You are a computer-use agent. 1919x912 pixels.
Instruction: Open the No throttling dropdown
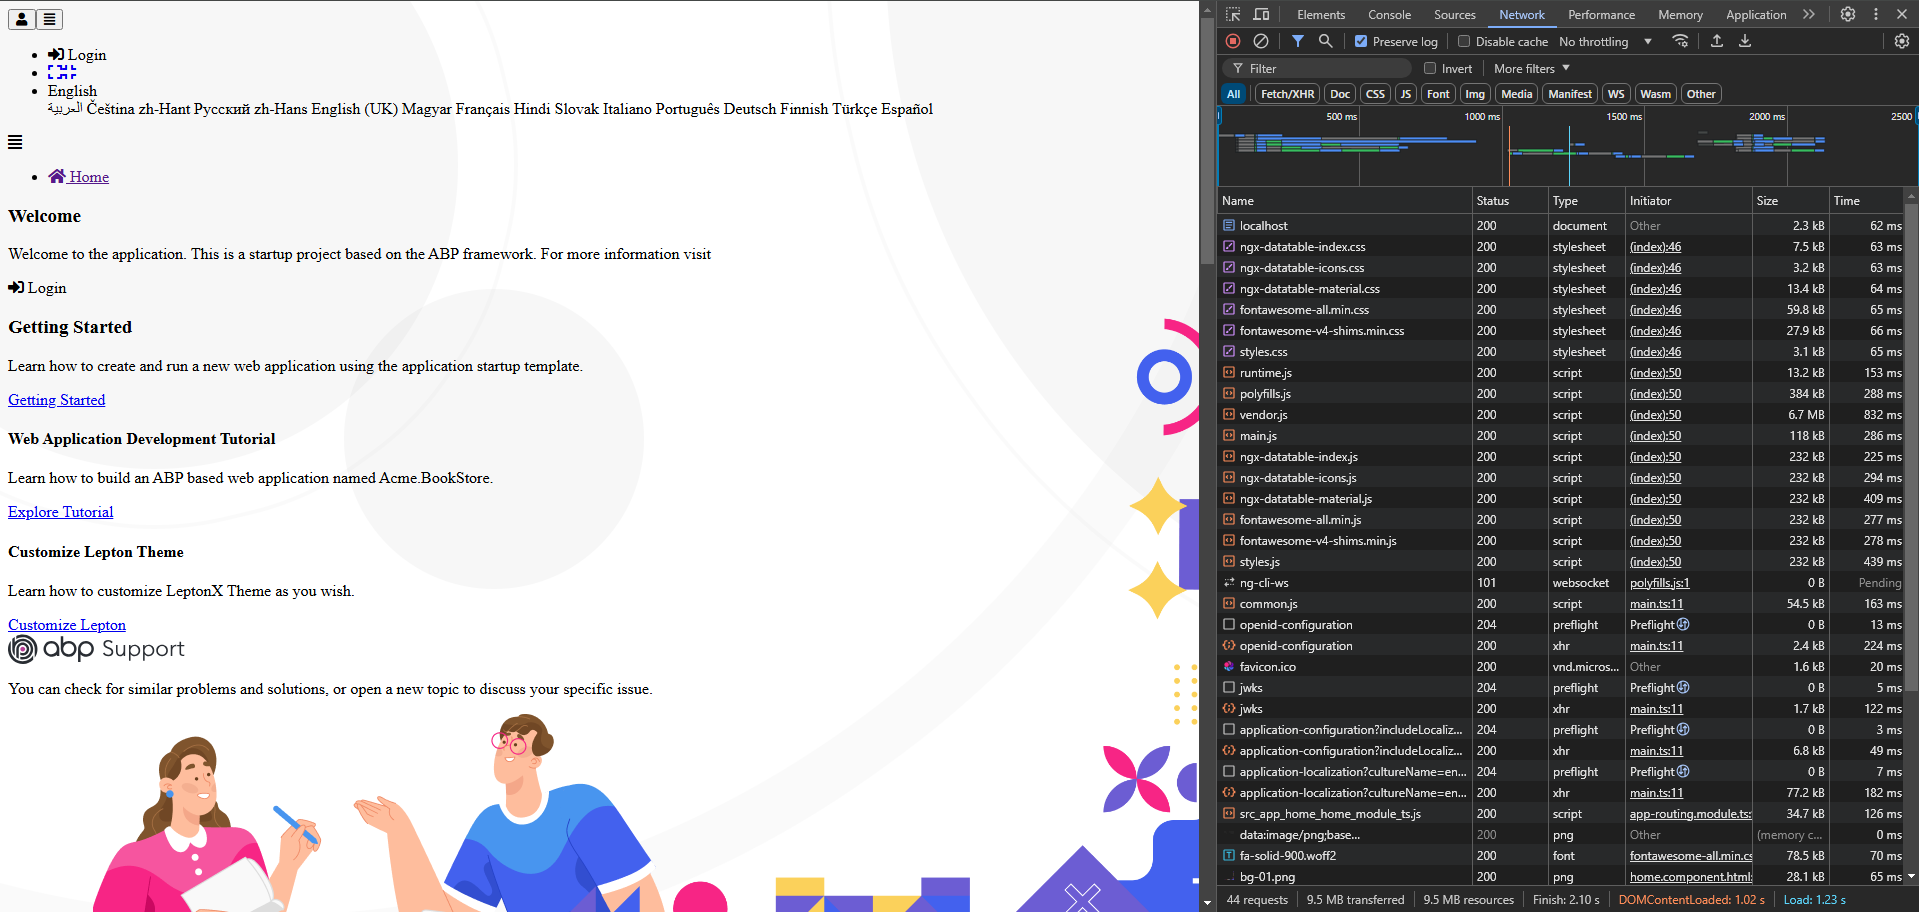coord(1604,42)
